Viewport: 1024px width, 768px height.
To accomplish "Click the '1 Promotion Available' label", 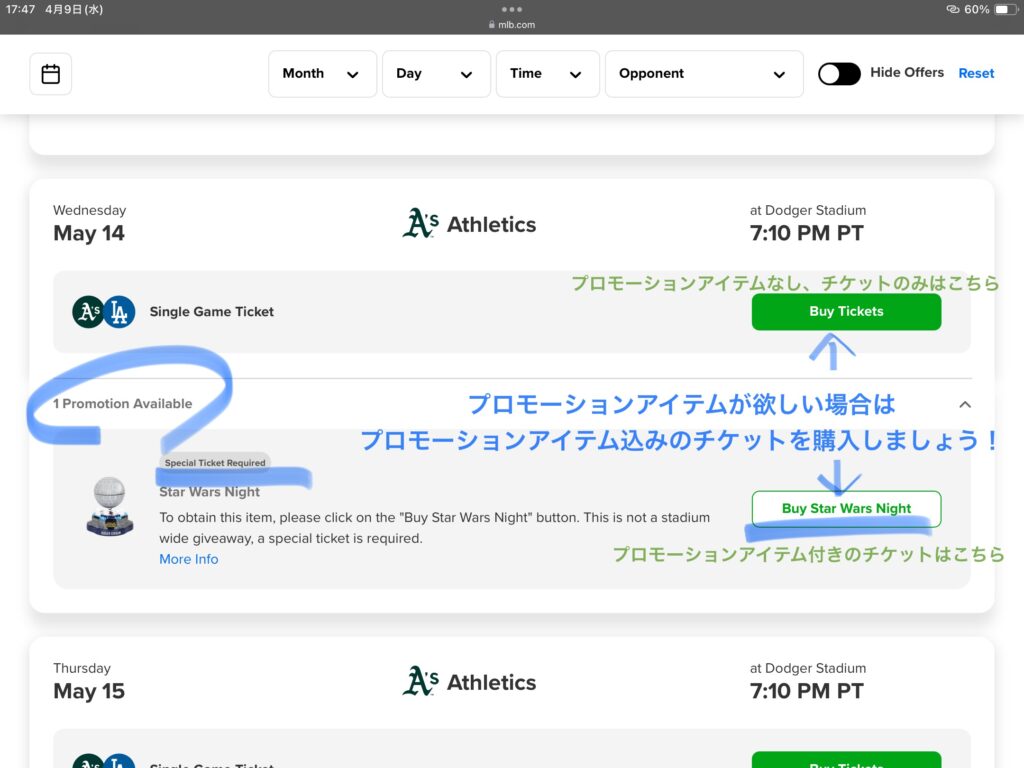I will [x=123, y=404].
